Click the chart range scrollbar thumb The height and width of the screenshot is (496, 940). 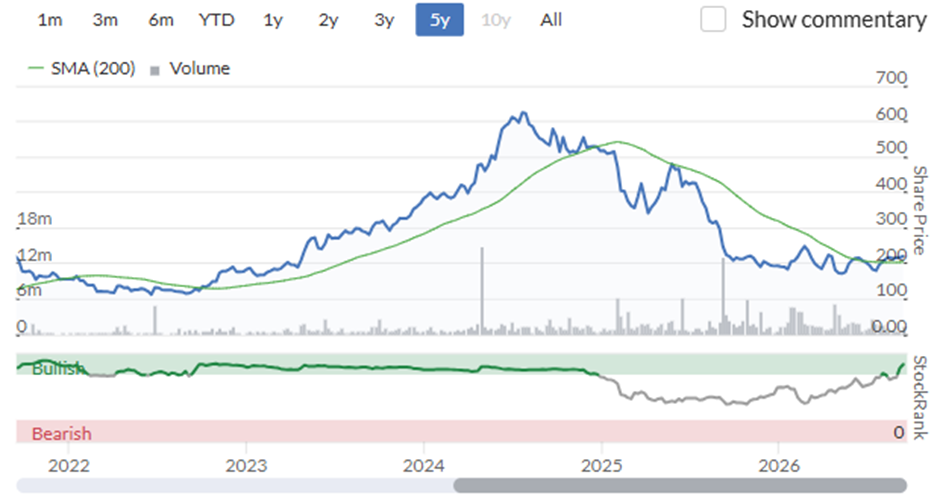[680, 485]
